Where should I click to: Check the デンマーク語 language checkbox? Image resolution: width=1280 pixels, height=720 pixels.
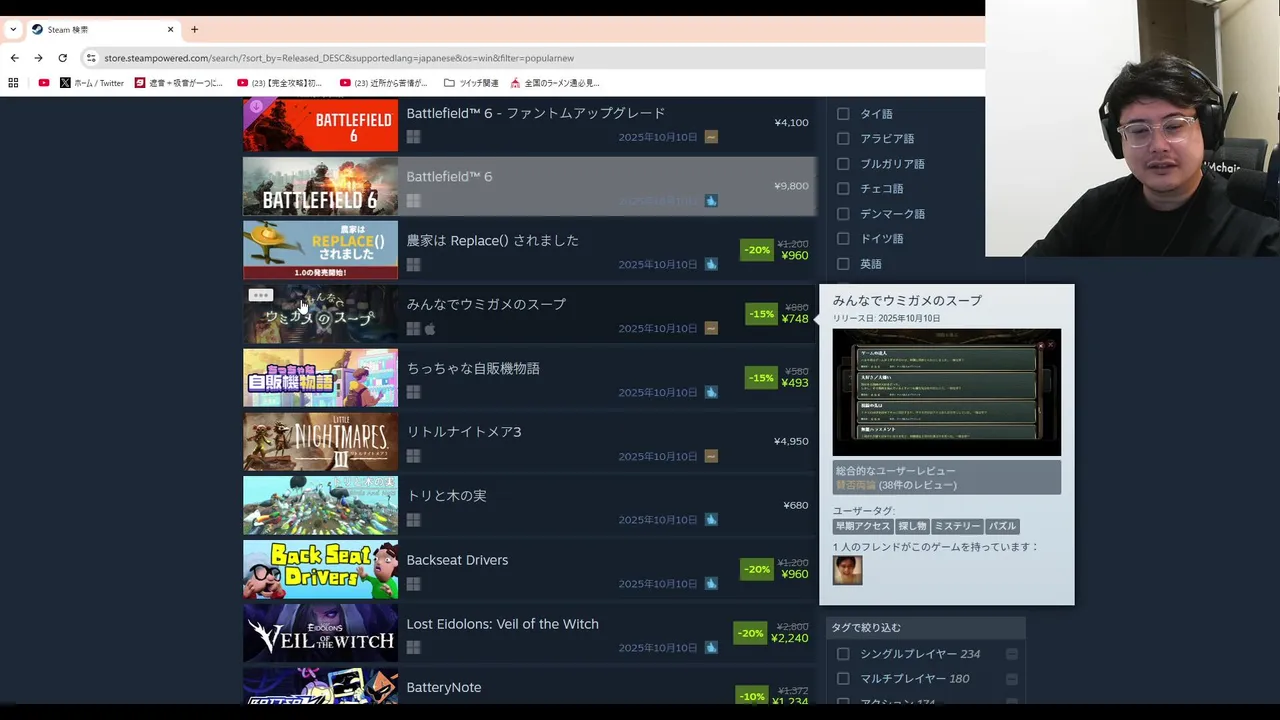[x=843, y=214]
